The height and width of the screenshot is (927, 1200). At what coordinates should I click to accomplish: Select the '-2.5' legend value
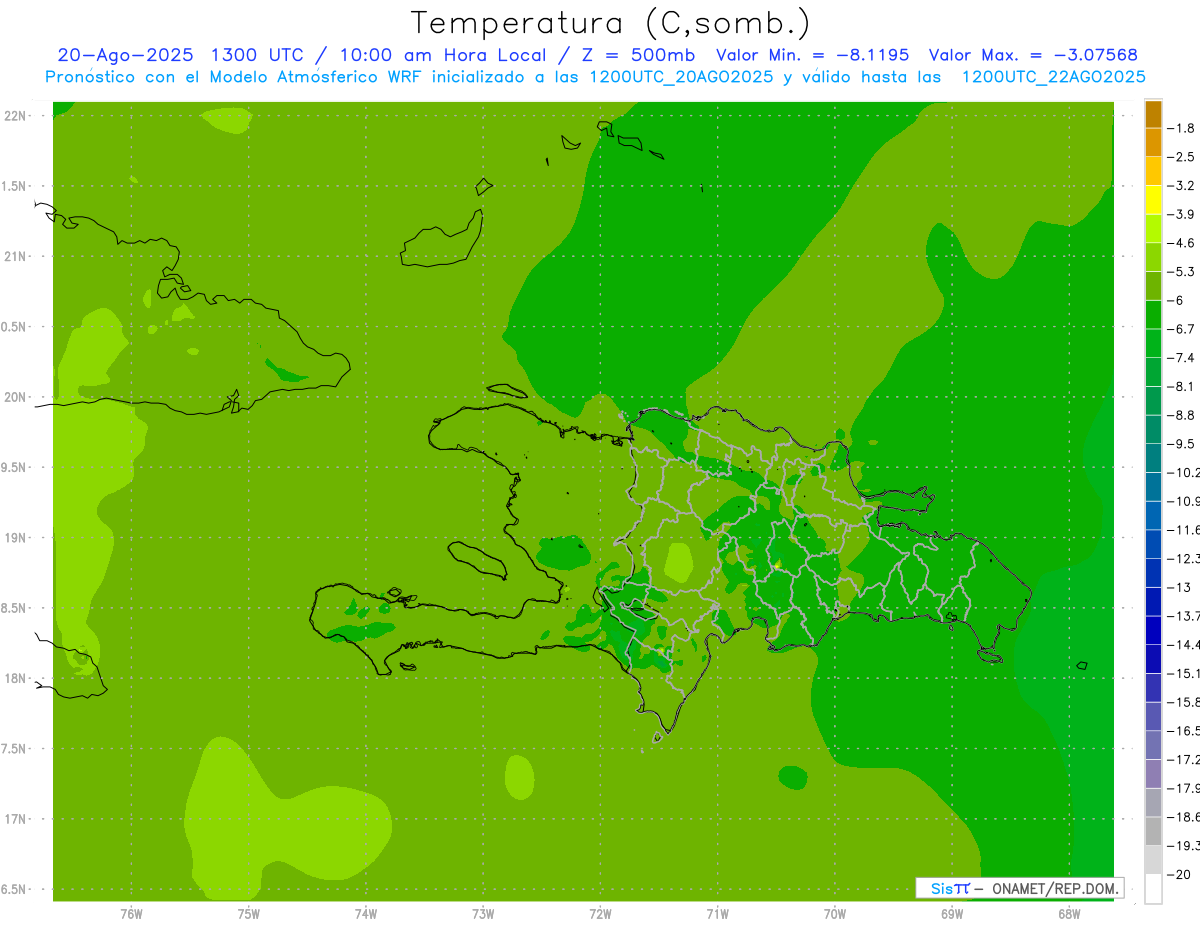[x=1181, y=157]
